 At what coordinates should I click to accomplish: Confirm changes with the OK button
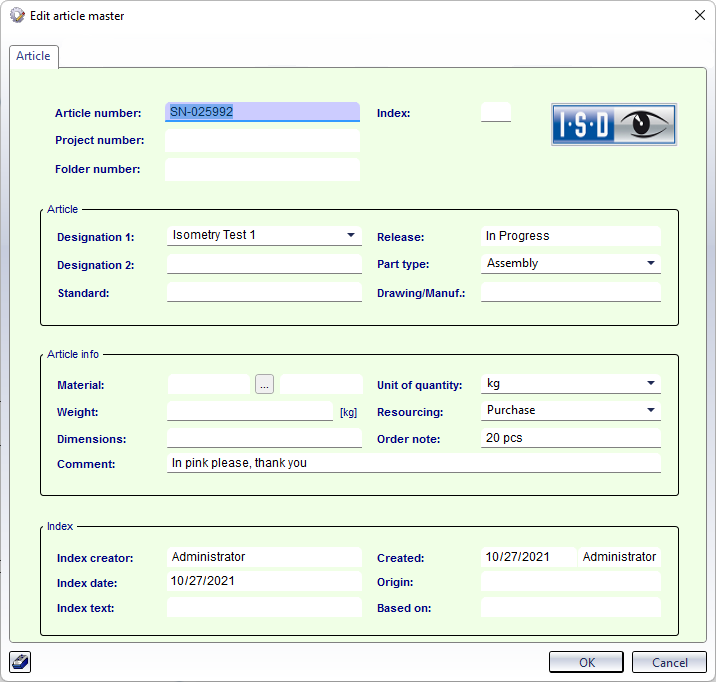point(586,662)
